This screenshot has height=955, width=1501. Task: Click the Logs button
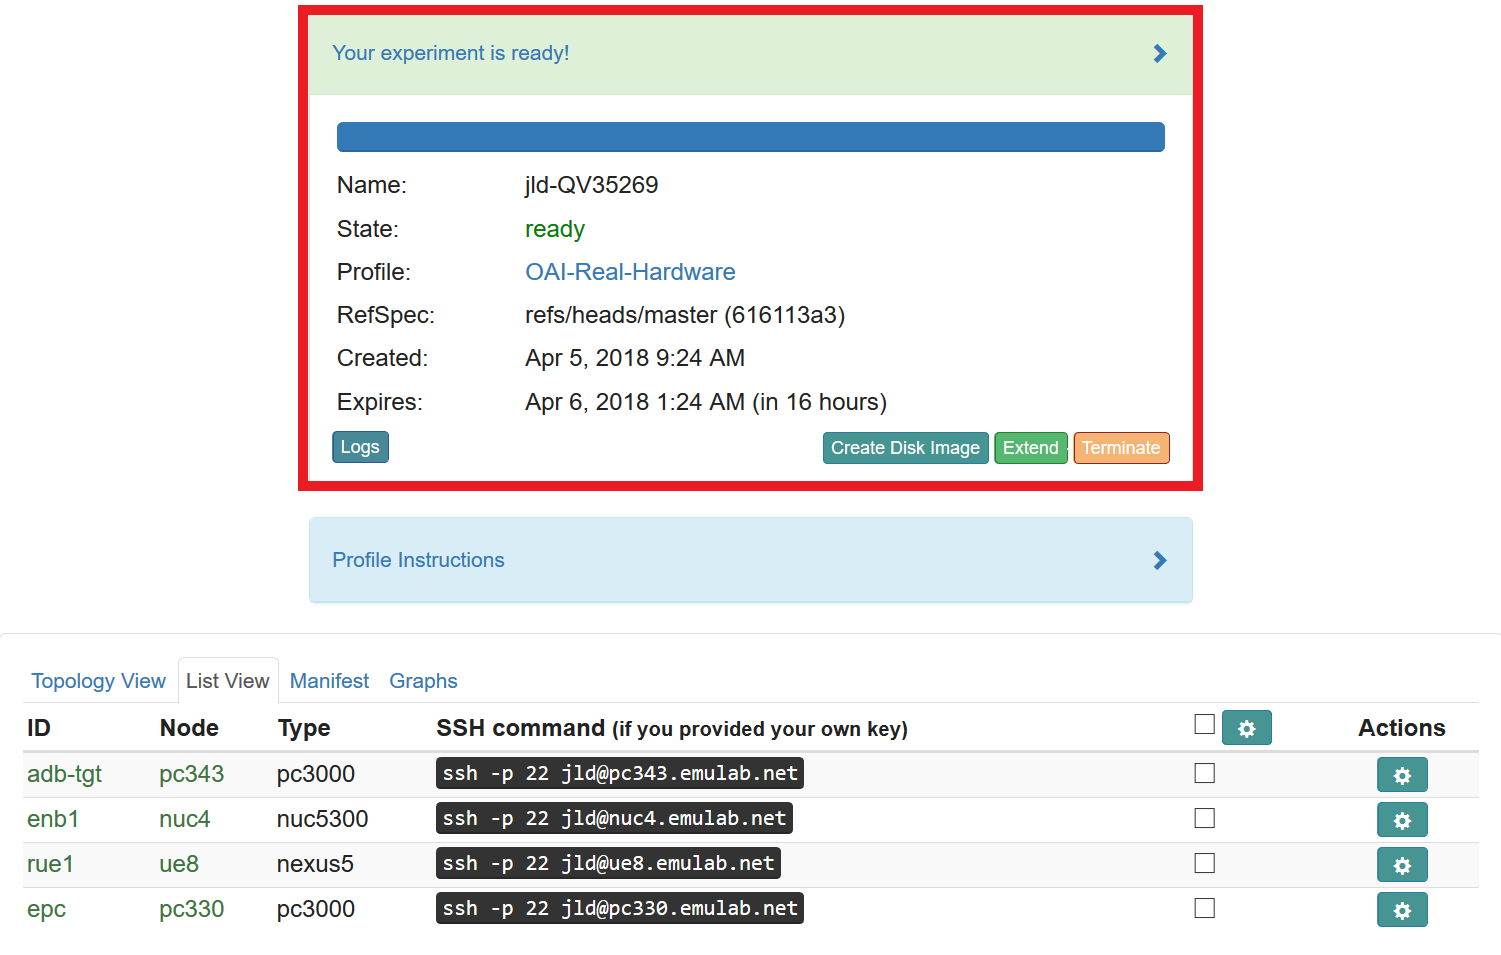360,447
